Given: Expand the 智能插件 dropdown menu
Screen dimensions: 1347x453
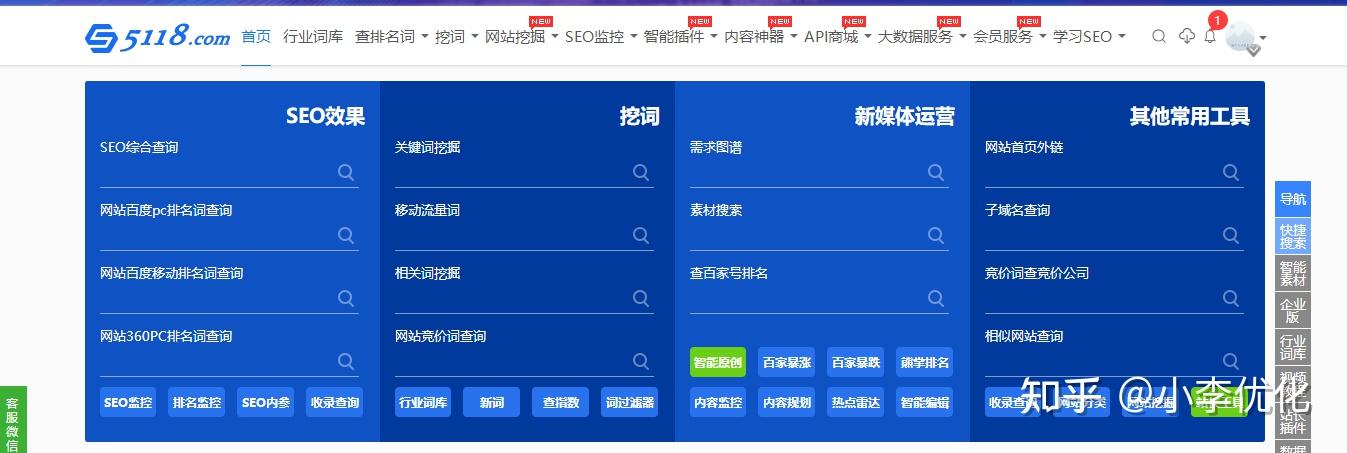Looking at the screenshot, I should [x=681, y=36].
